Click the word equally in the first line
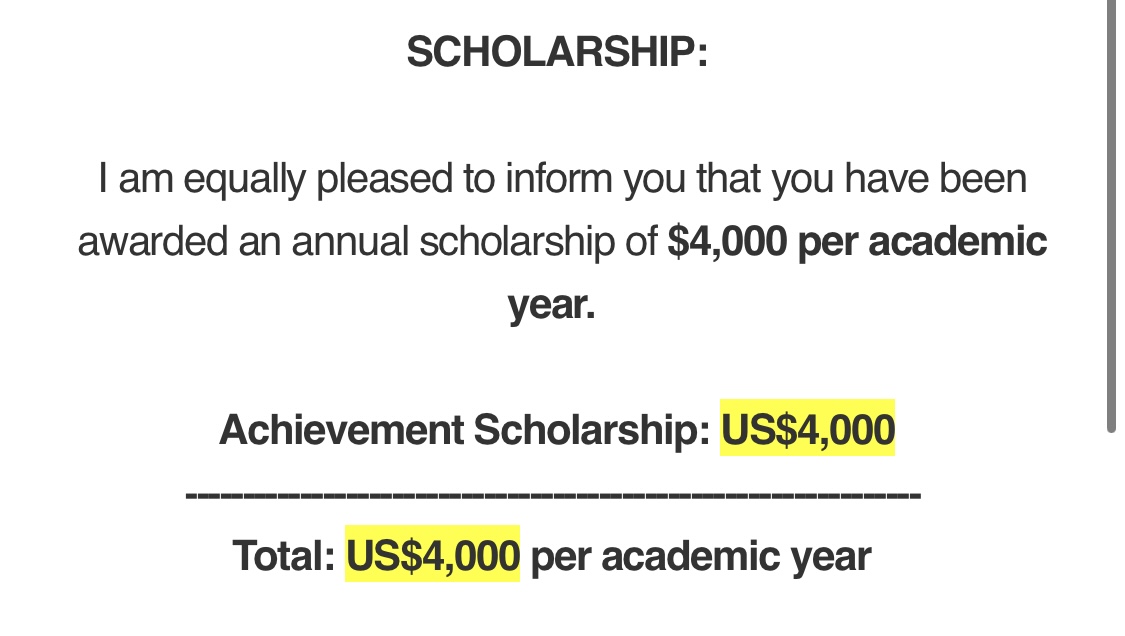 245,179
